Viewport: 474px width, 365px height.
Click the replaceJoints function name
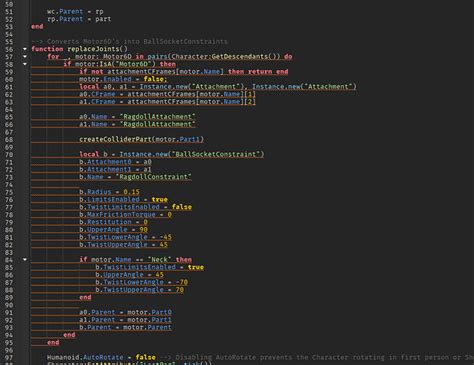coord(94,49)
